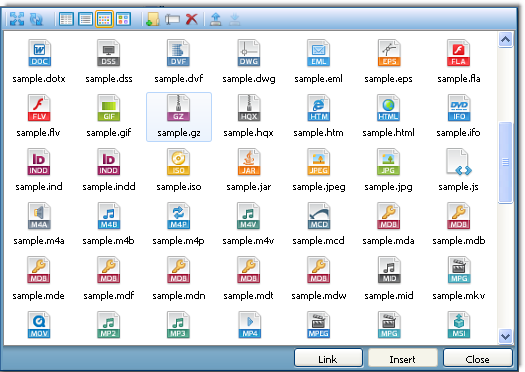This screenshot has width=525, height=372.
Task: Select the sample.gif file
Action: click(109, 116)
